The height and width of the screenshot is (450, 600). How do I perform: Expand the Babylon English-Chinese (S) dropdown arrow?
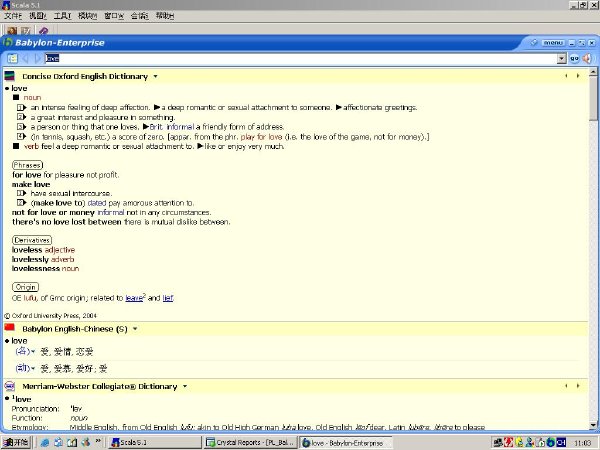point(135,329)
